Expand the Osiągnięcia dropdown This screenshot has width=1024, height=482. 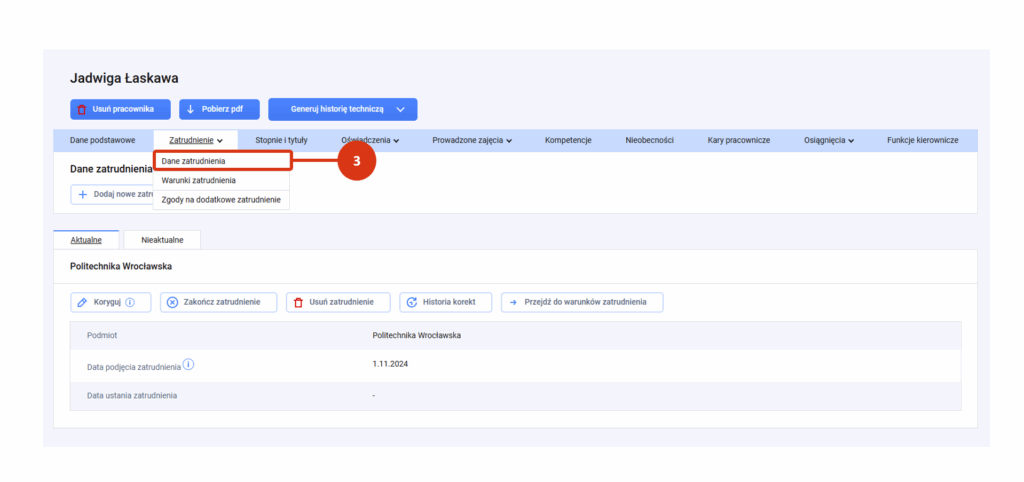pyautogui.click(x=829, y=140)
